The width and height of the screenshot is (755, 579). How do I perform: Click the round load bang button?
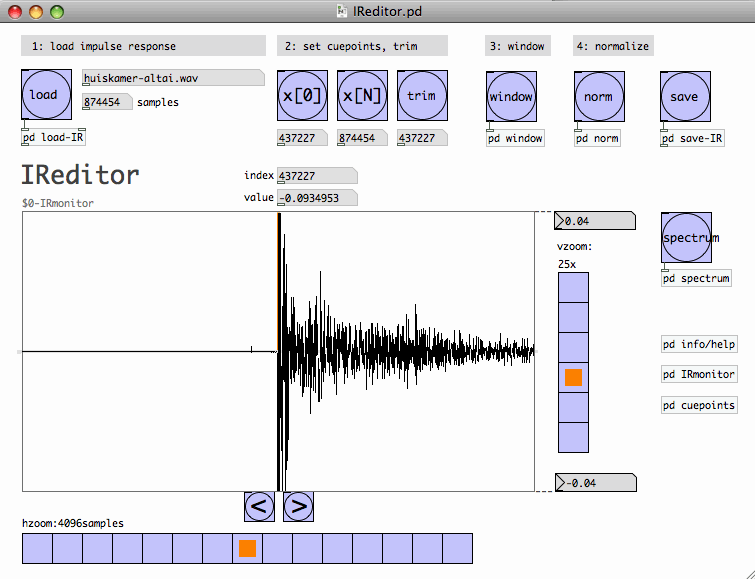[45, 95]
